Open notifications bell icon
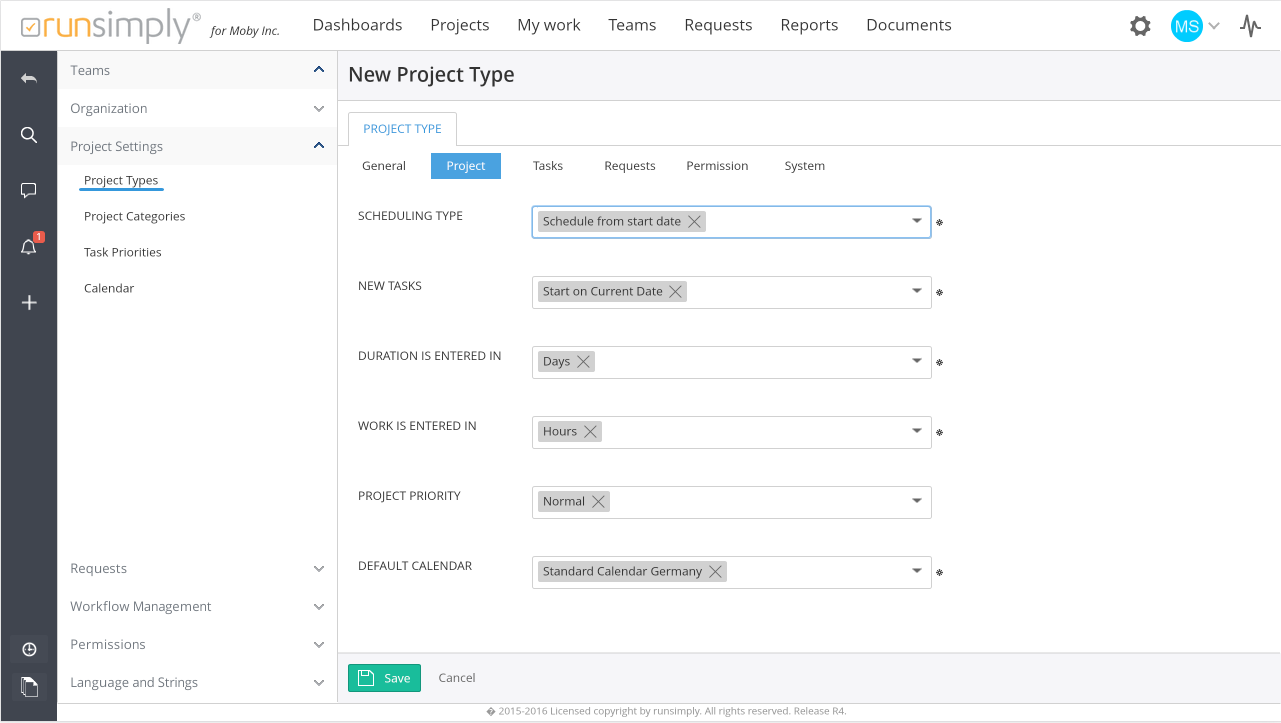The height and width of the screenshot is (723, 1281). pos(29,247)
